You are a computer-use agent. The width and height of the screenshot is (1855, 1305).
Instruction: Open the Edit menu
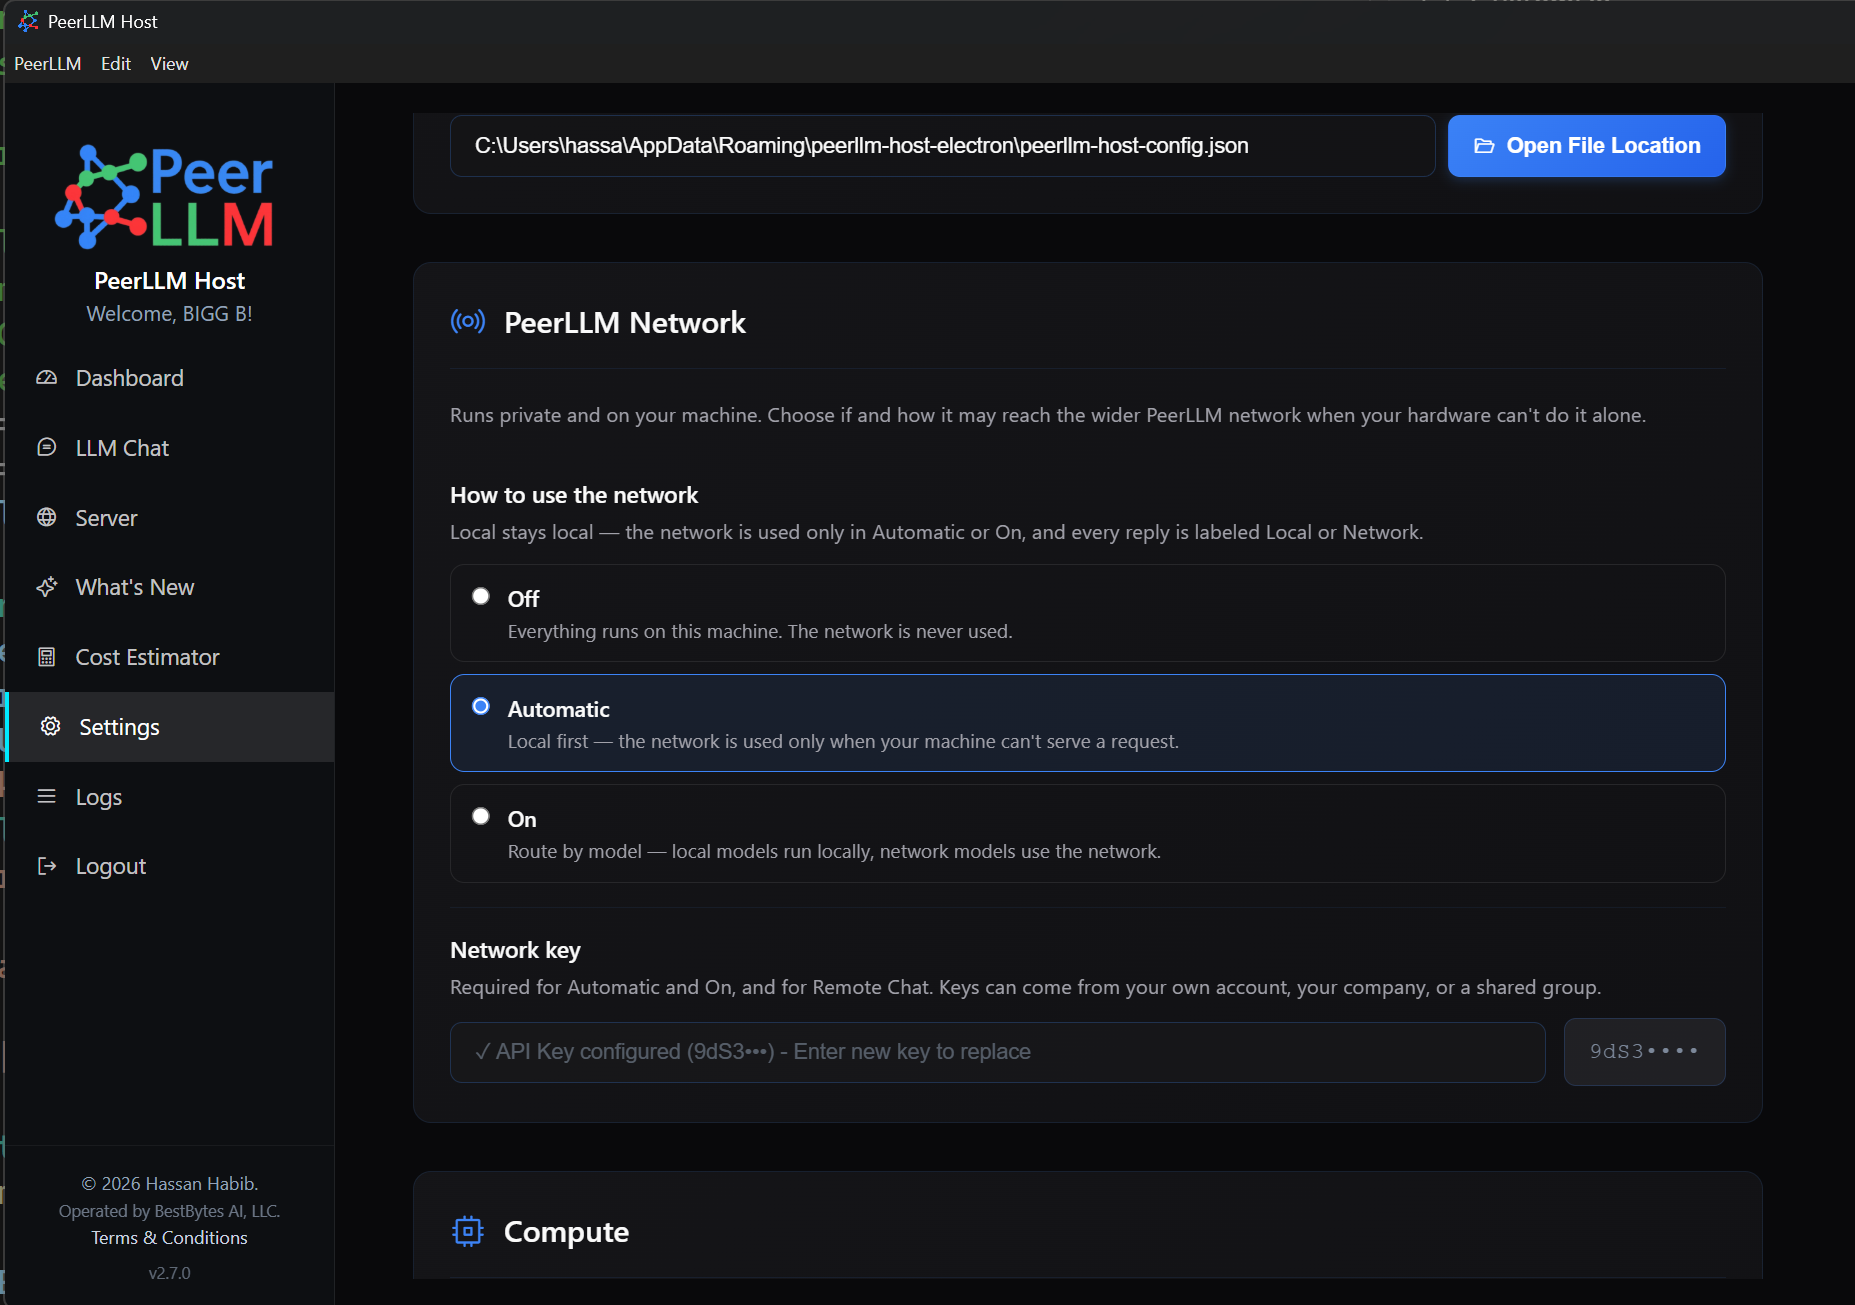coord(116,63)
